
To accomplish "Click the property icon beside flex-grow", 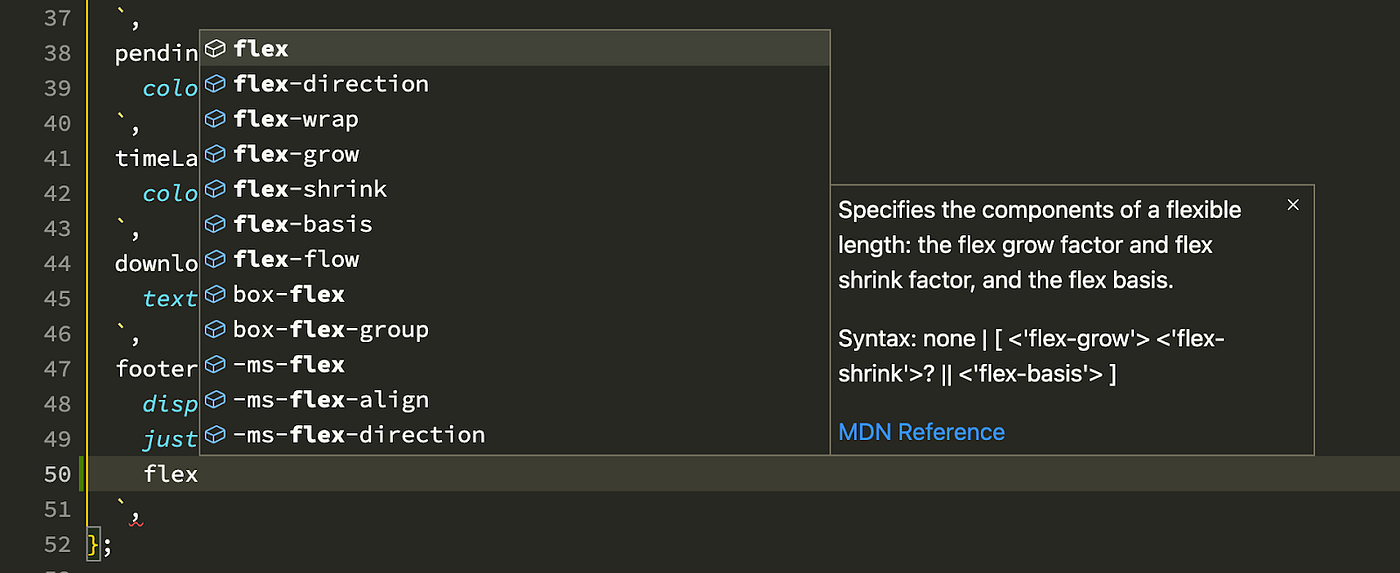I will pyautogui.click(x=215, y=154).
